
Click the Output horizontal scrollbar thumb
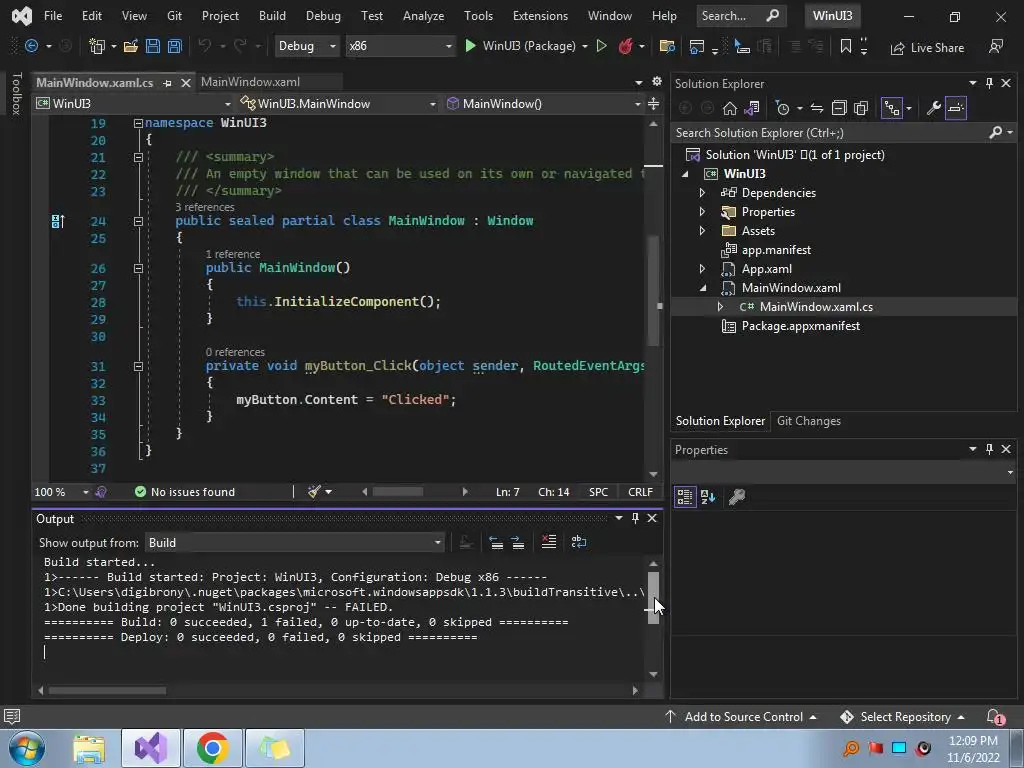(107, 690)
